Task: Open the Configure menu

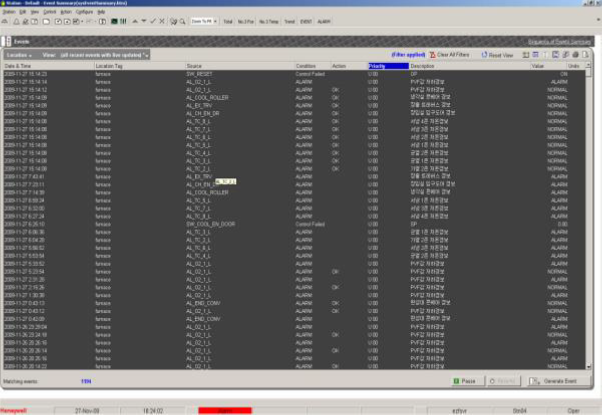Action: click(x=84, y=12)
